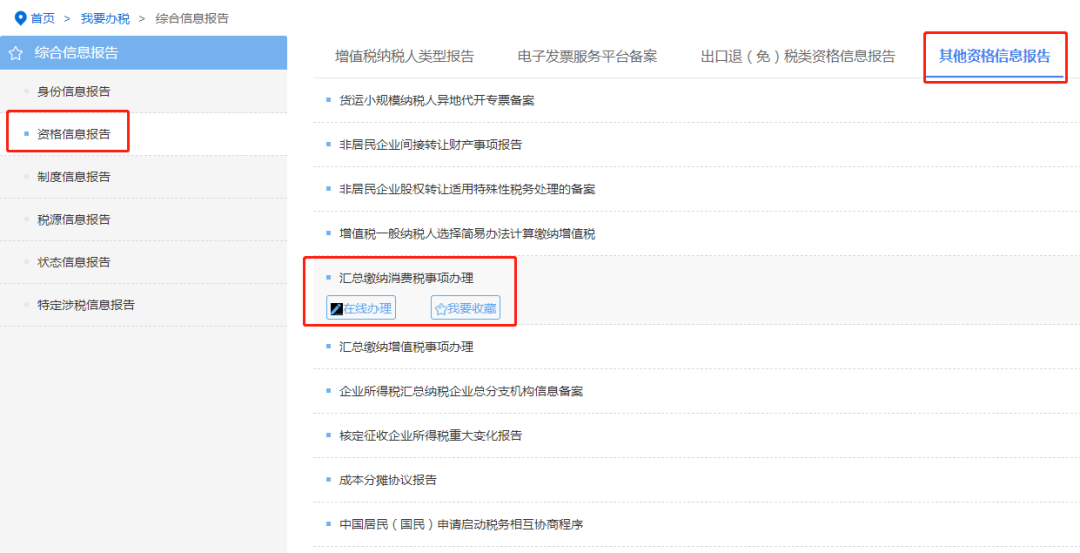Click the location pin icon in breadcrumb

(x=21, y=18)
